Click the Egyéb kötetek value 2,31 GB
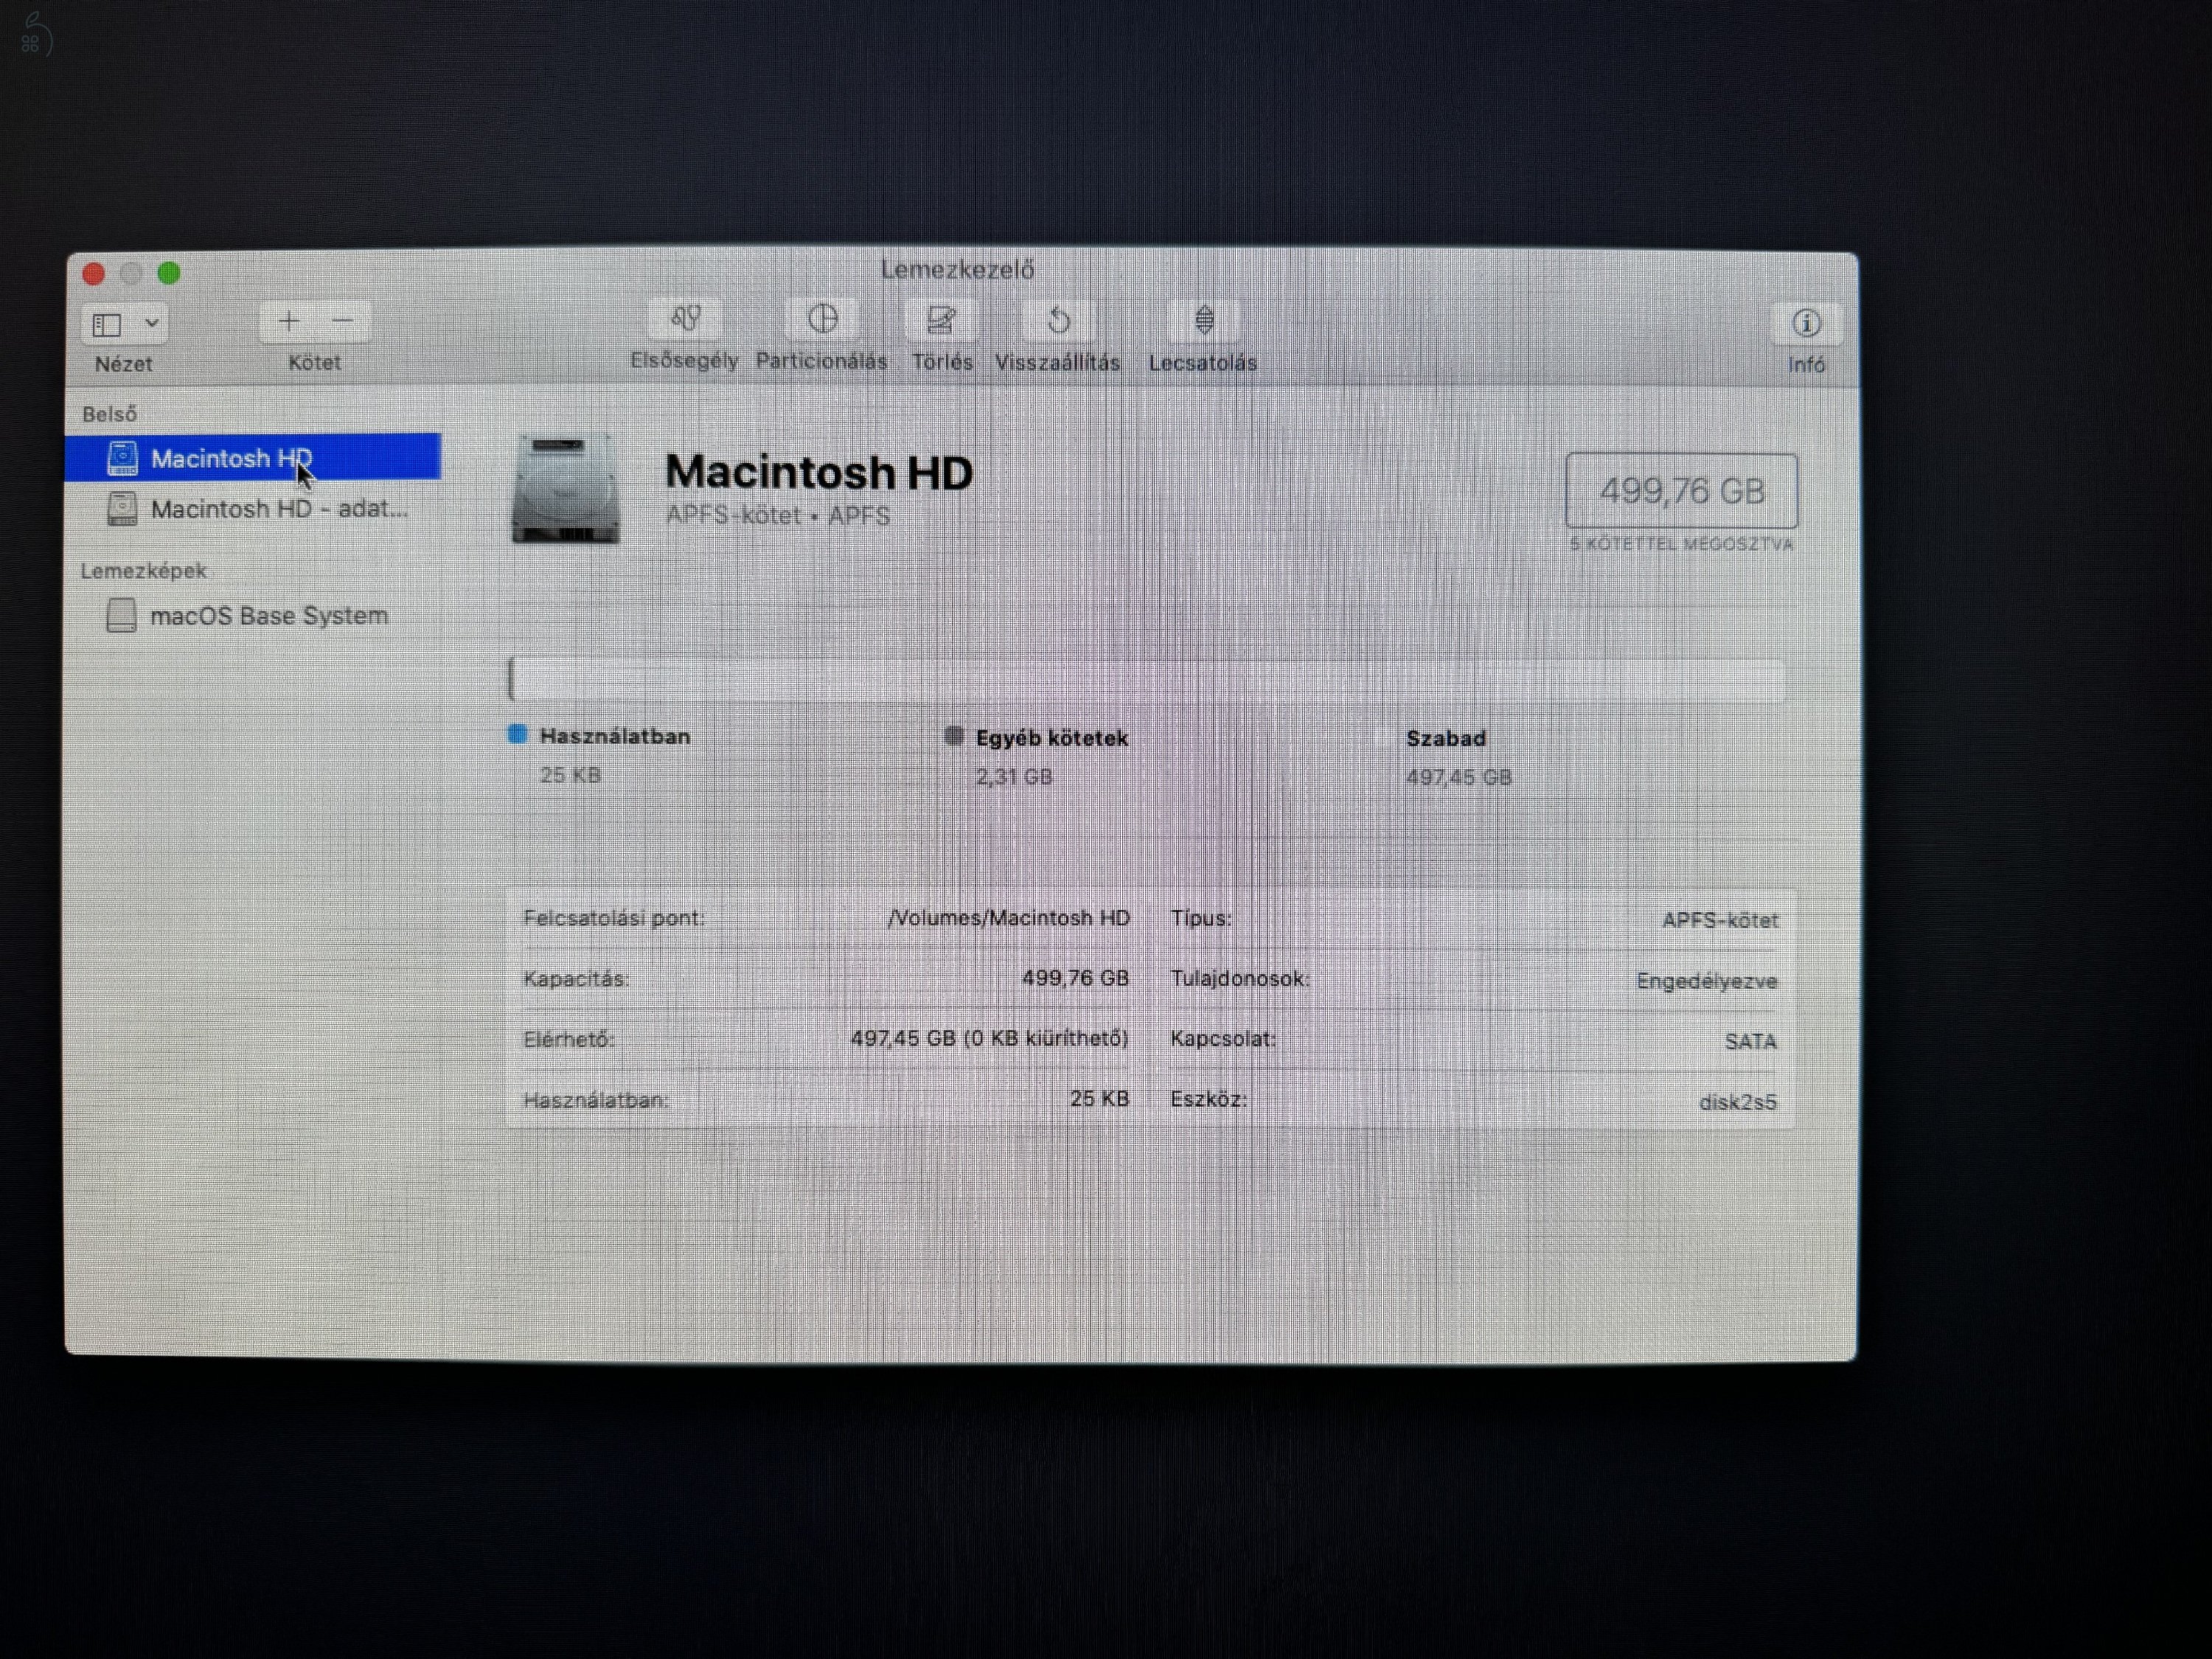The image size is (2212, 1659). coord(1014,777)
